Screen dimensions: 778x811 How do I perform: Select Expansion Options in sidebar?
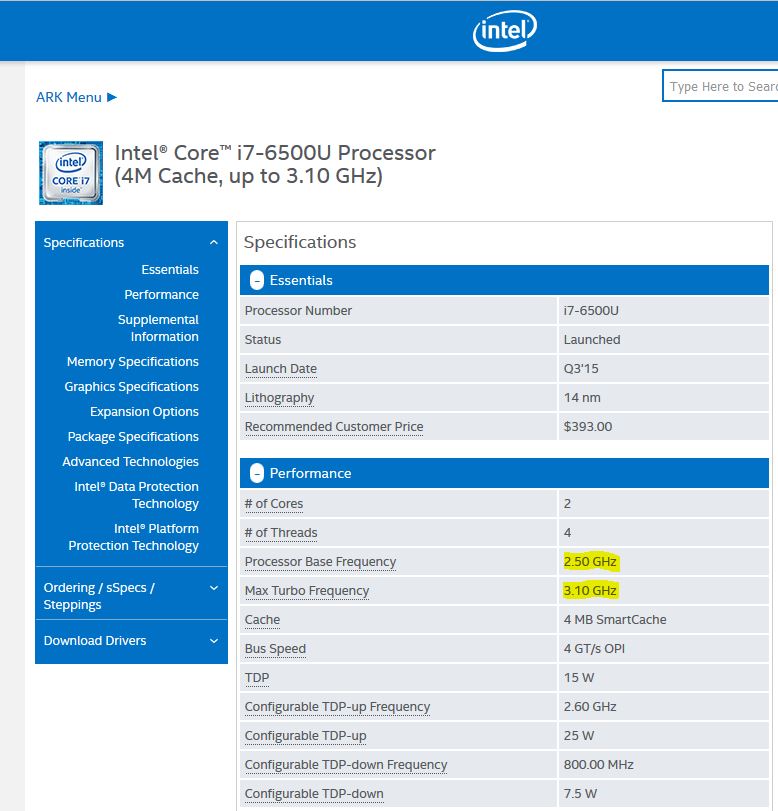(144, 411)
